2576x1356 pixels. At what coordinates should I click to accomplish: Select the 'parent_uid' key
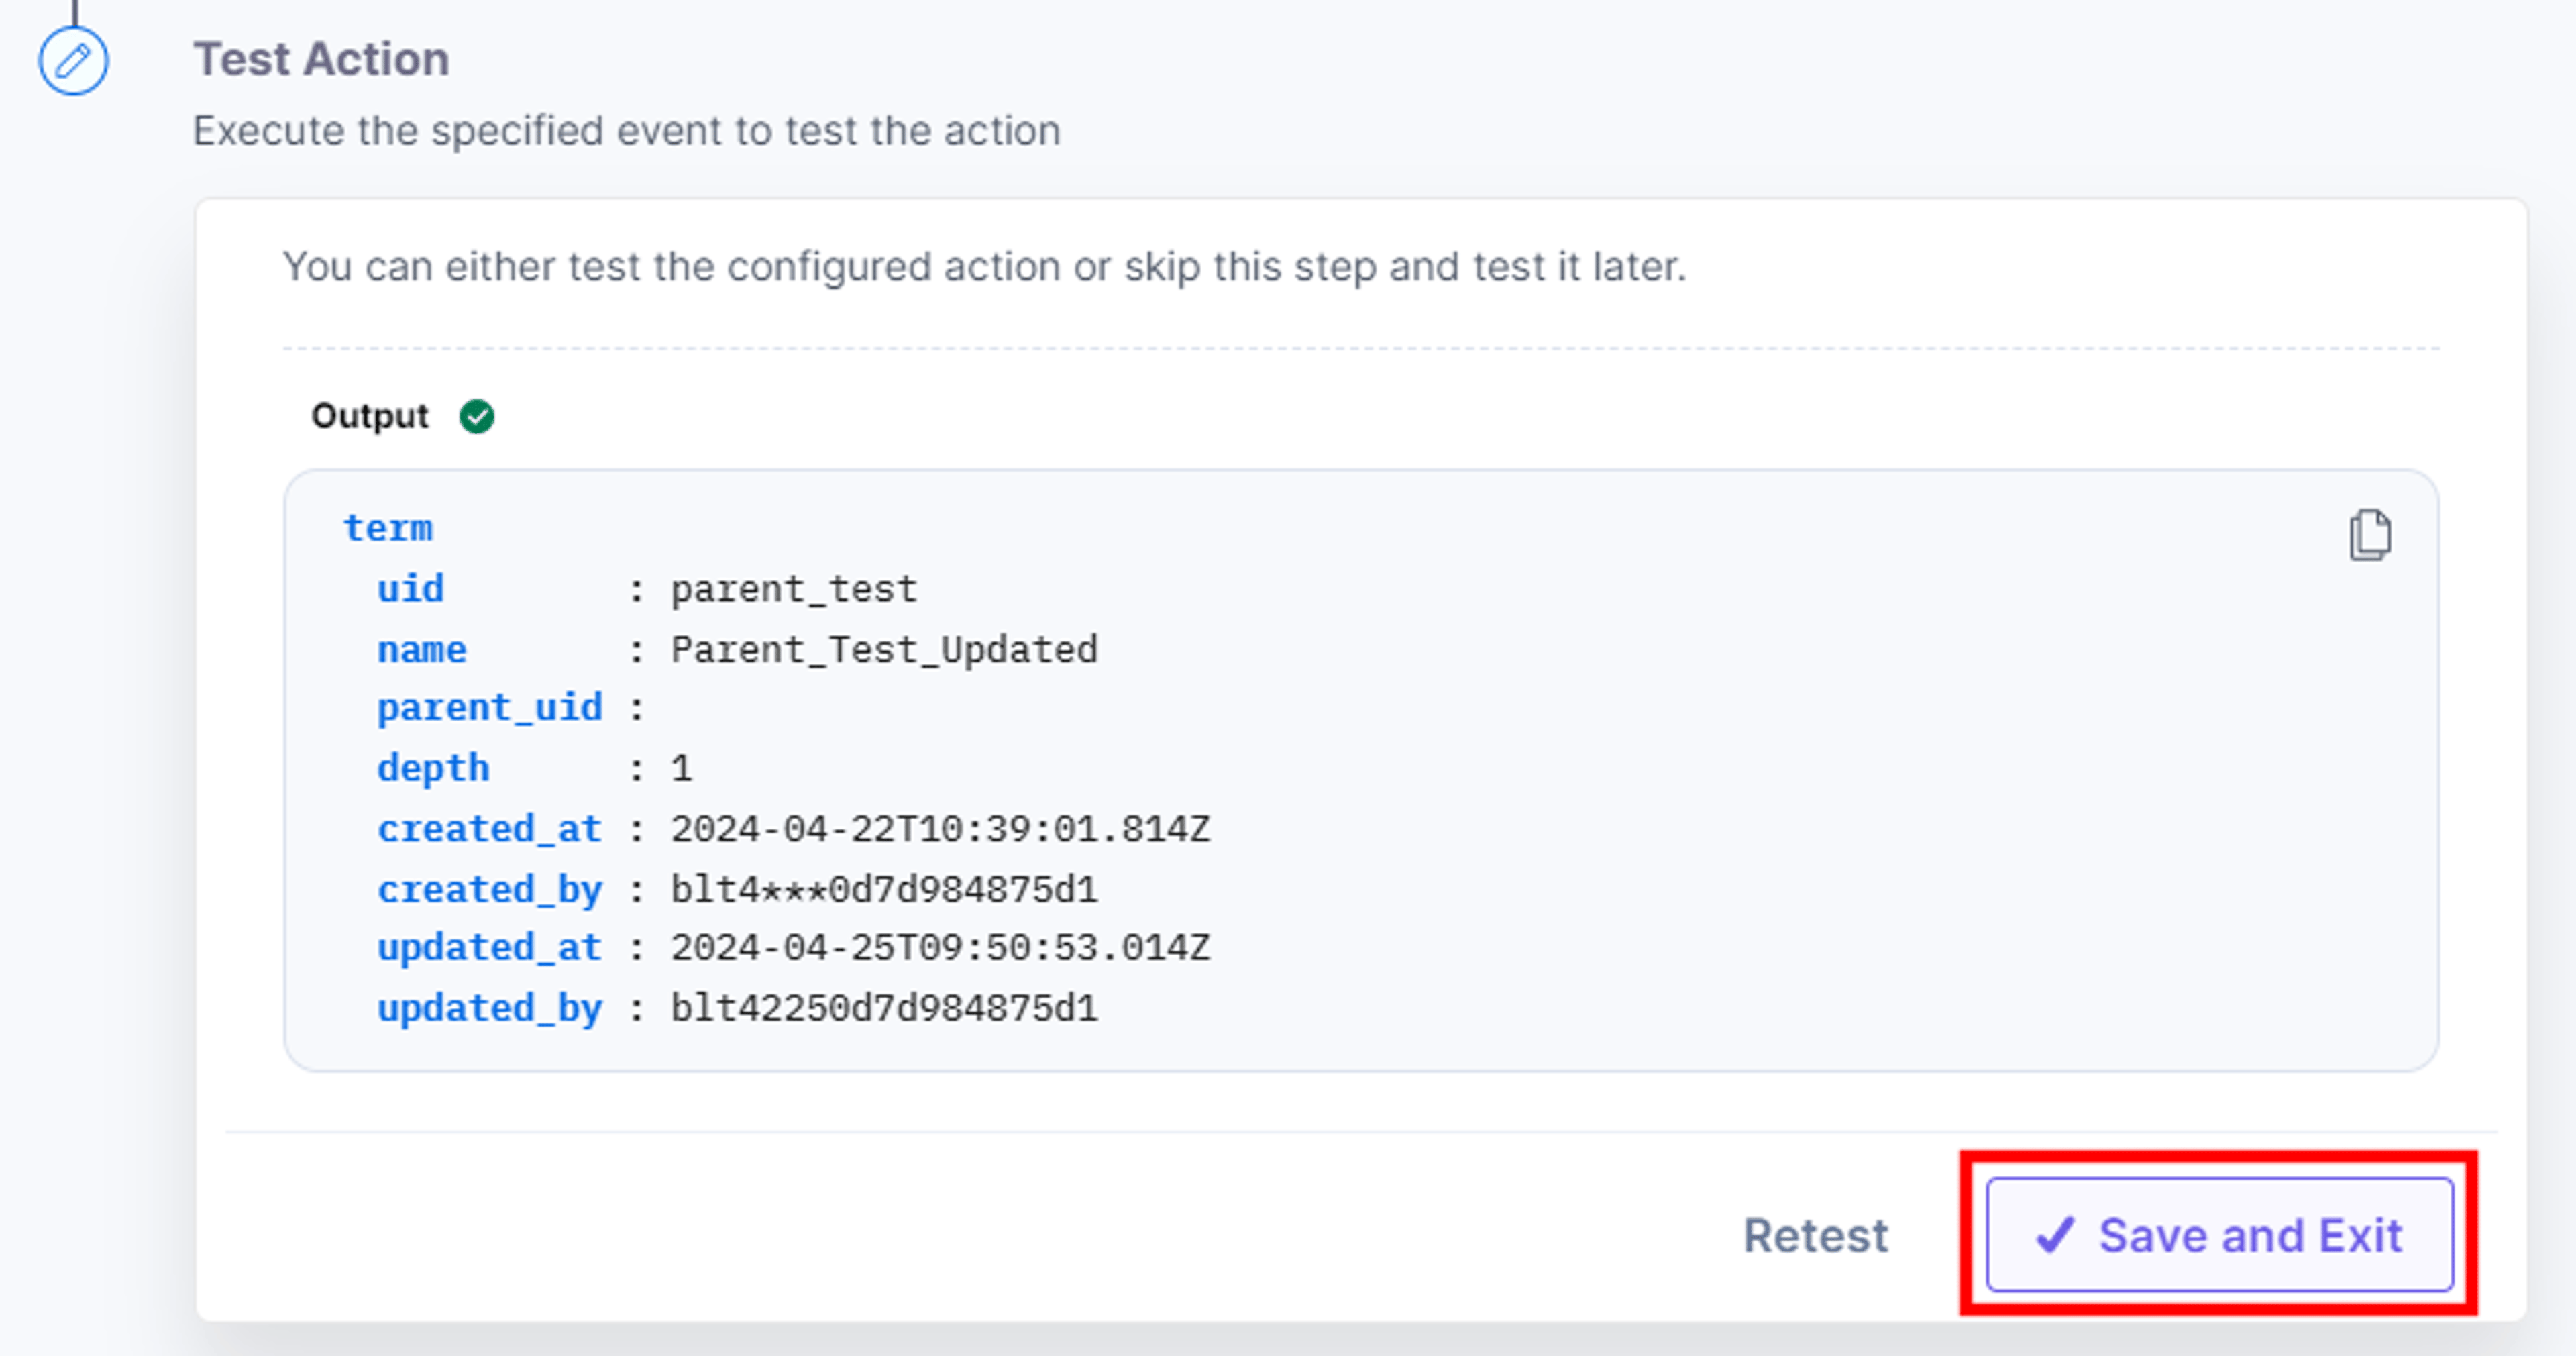pos(489,708)
